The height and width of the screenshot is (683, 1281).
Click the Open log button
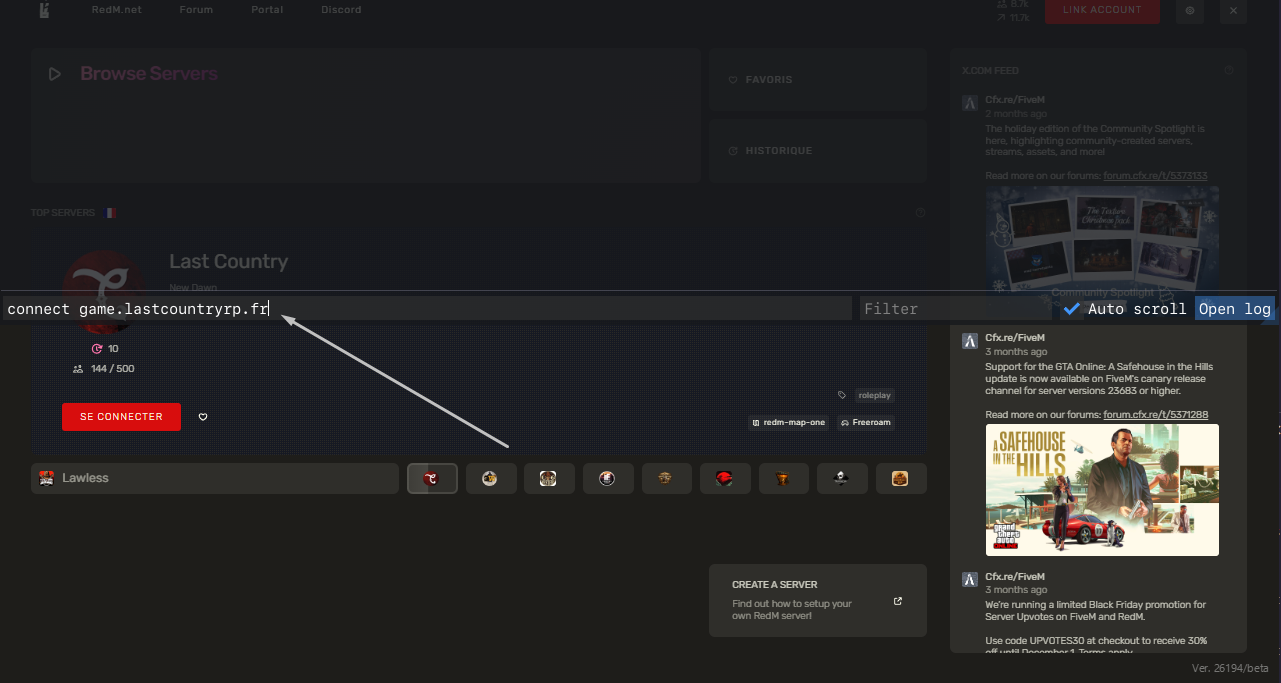1234,309
